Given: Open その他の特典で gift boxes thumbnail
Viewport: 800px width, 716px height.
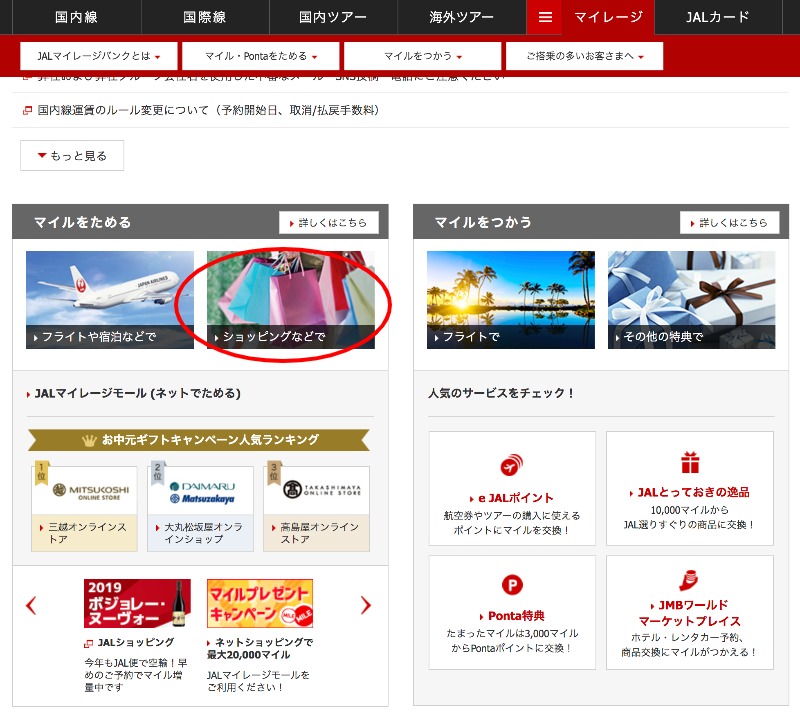Looking at the screenshot, I should pos(691,300).
